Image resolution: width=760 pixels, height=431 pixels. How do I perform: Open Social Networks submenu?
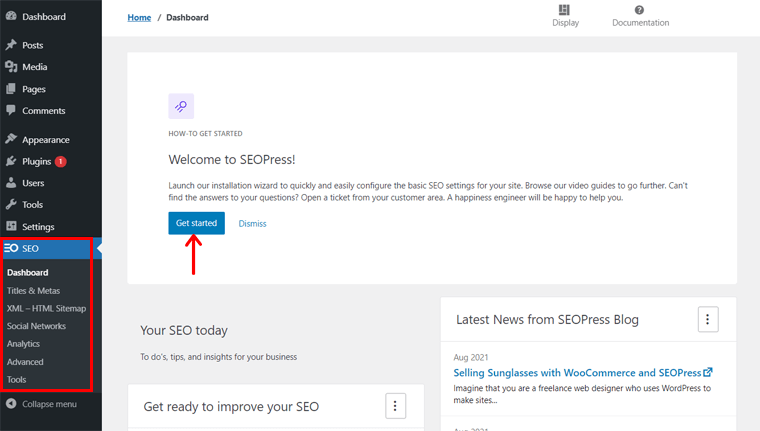36,326
